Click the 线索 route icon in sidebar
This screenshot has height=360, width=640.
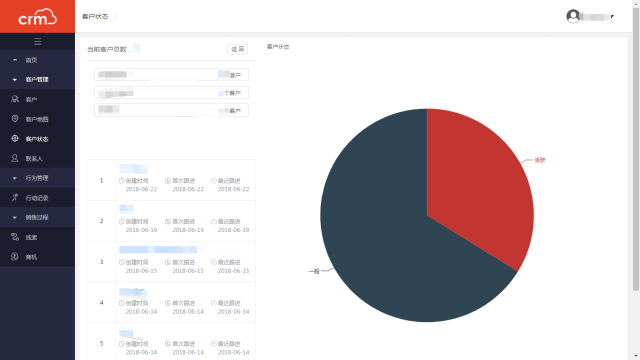(15, 237)
